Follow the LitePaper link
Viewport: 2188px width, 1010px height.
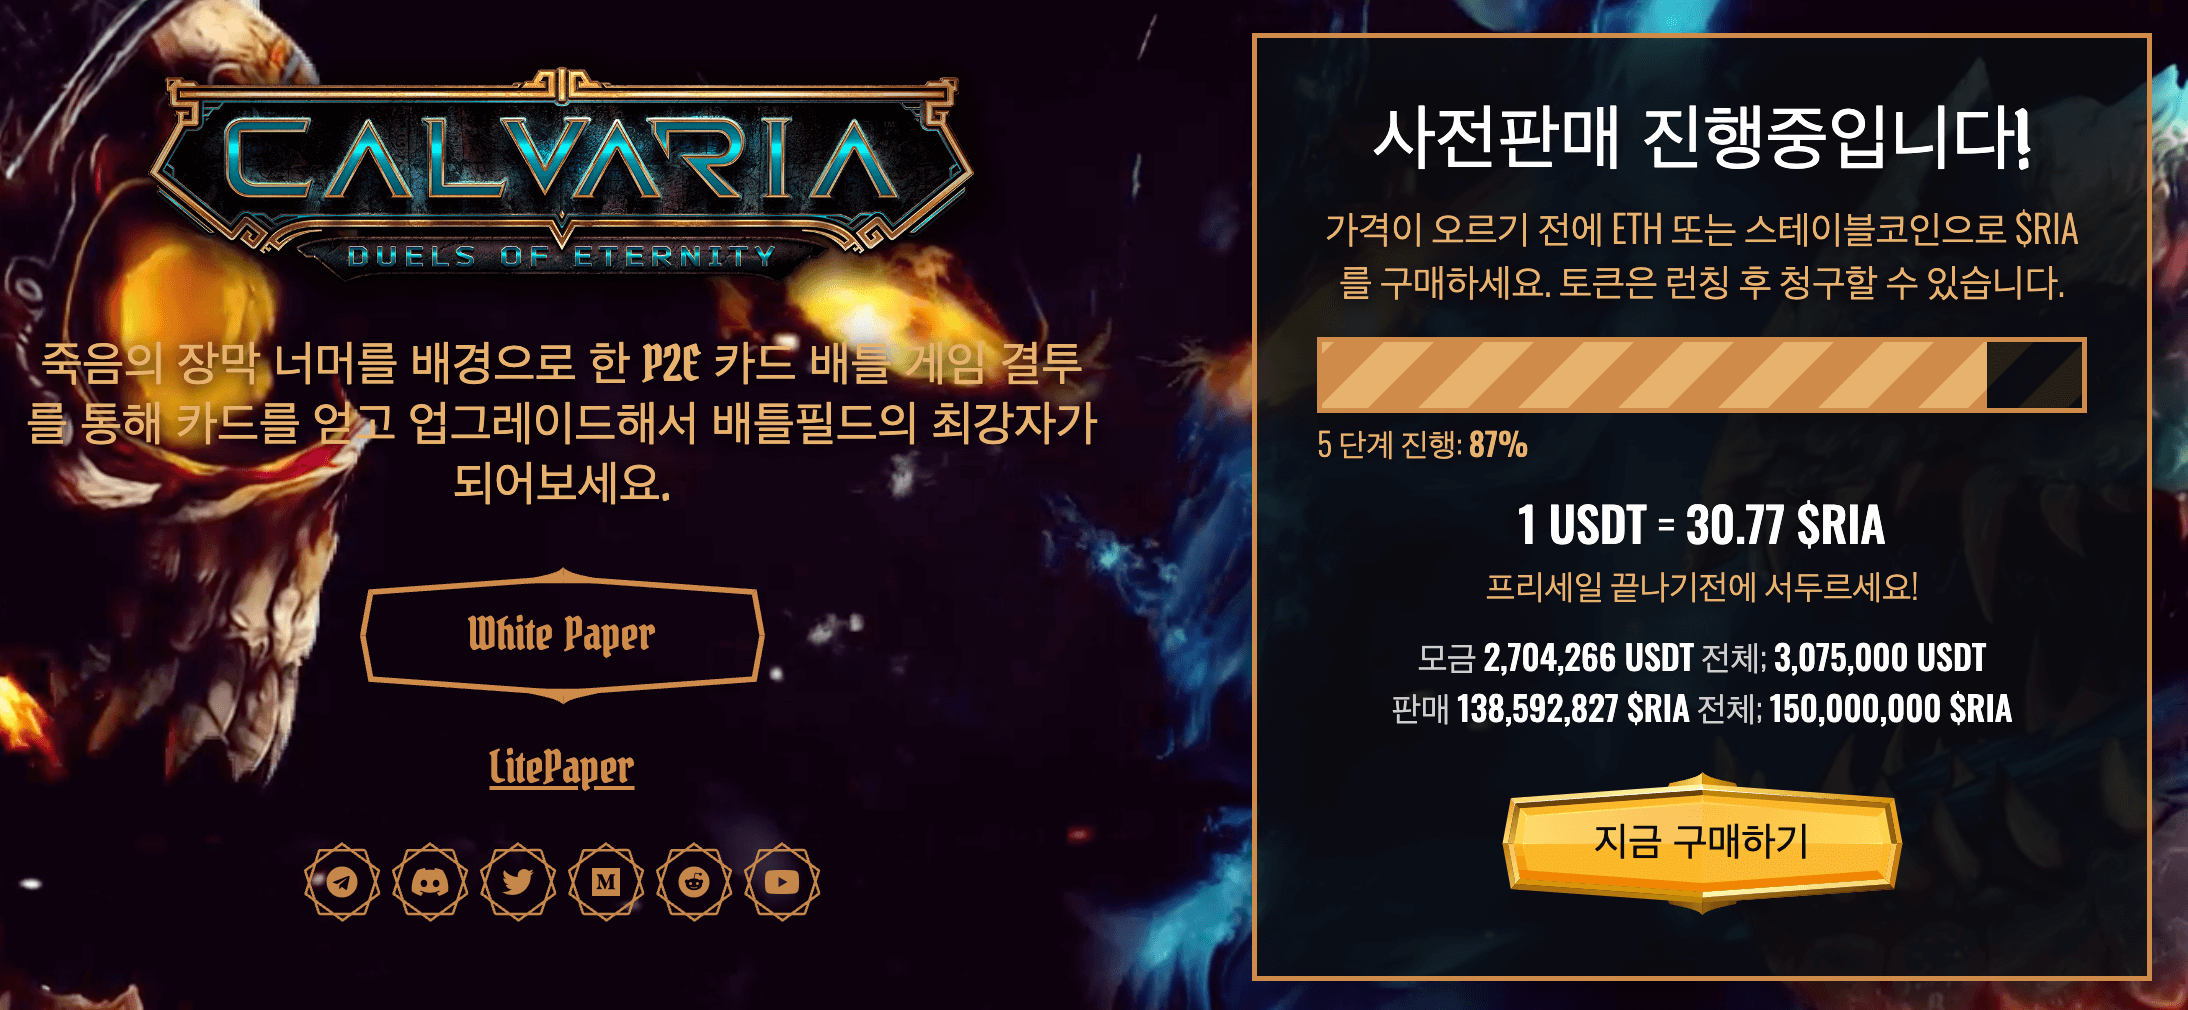561,768
